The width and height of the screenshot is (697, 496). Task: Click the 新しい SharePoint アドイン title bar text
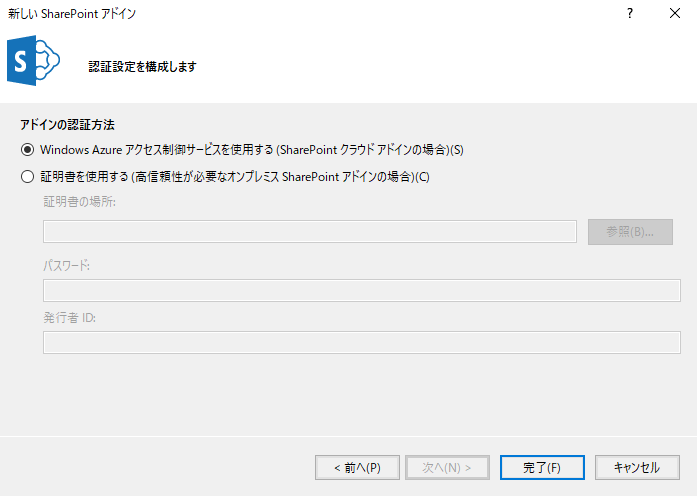click(x=72, y=14)
